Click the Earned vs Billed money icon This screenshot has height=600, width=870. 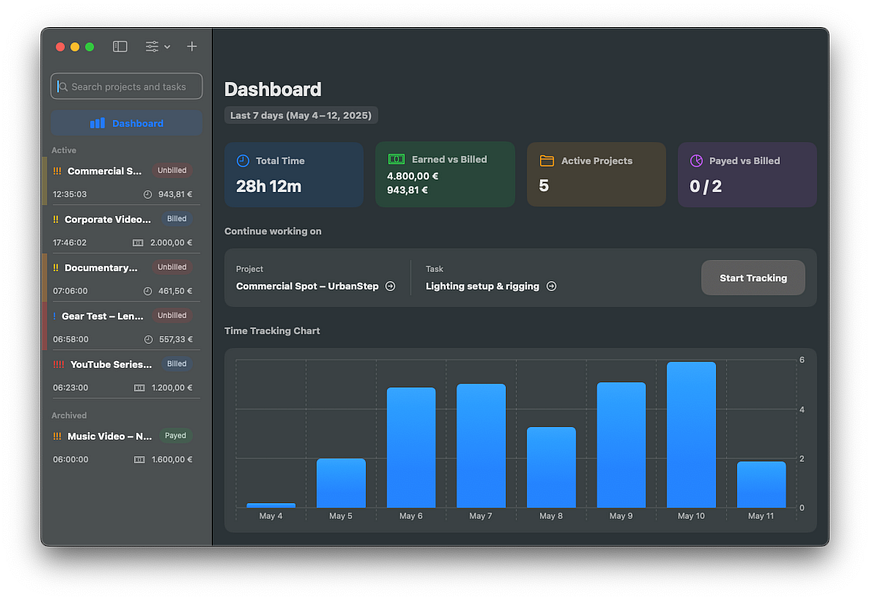pos(396,159)
